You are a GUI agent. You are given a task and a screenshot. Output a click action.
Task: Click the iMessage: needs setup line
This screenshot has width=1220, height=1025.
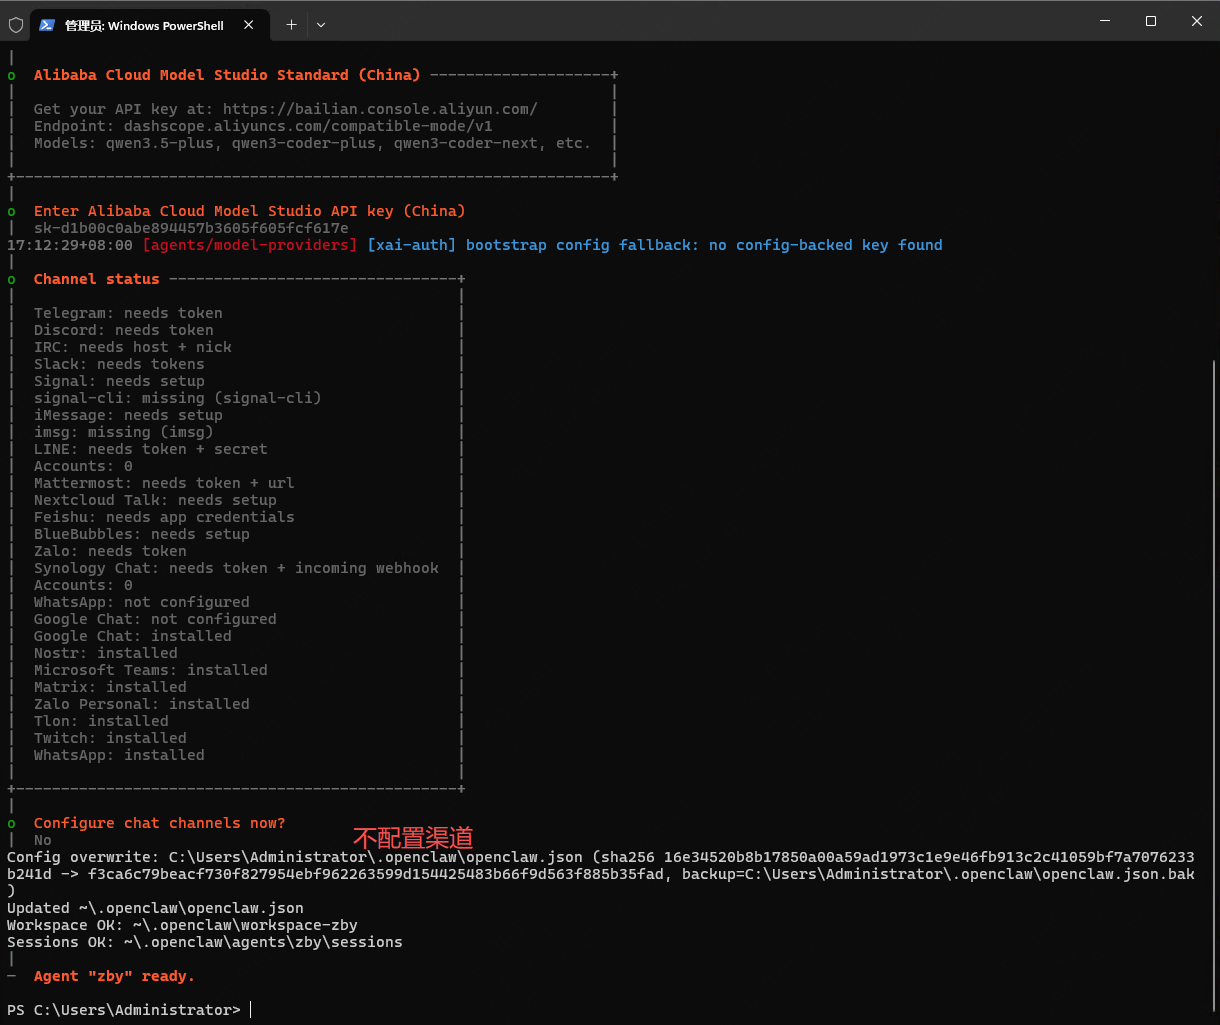tap(128, 415)
